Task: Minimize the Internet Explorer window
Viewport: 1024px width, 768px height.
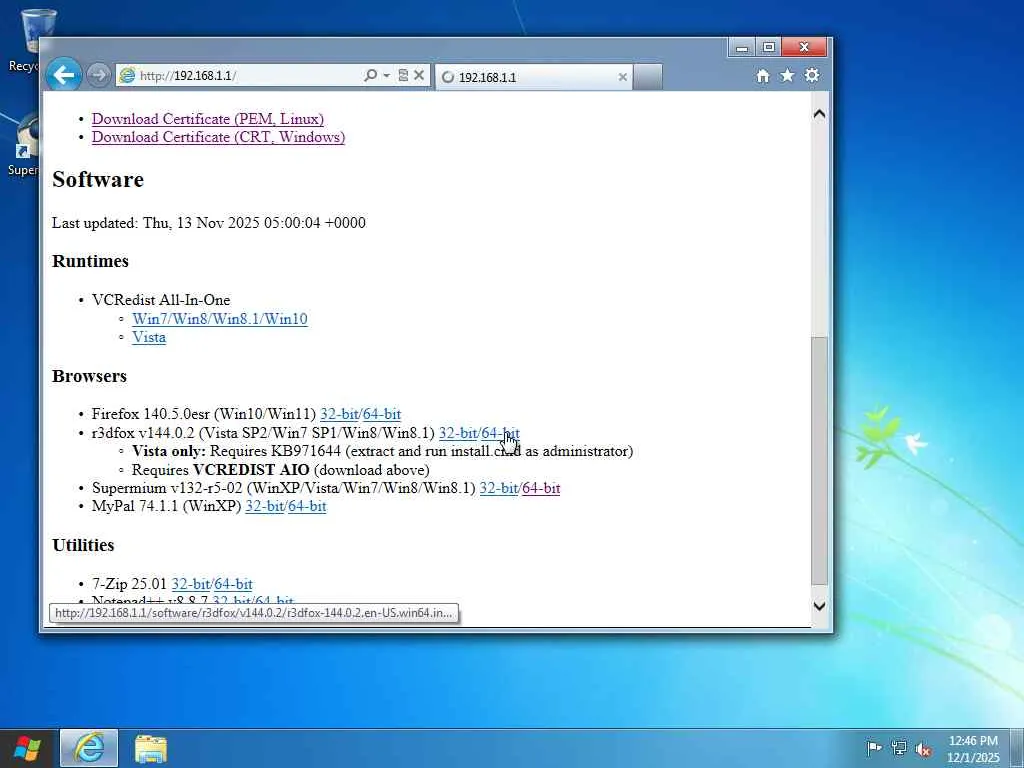Action: point(742,47)
